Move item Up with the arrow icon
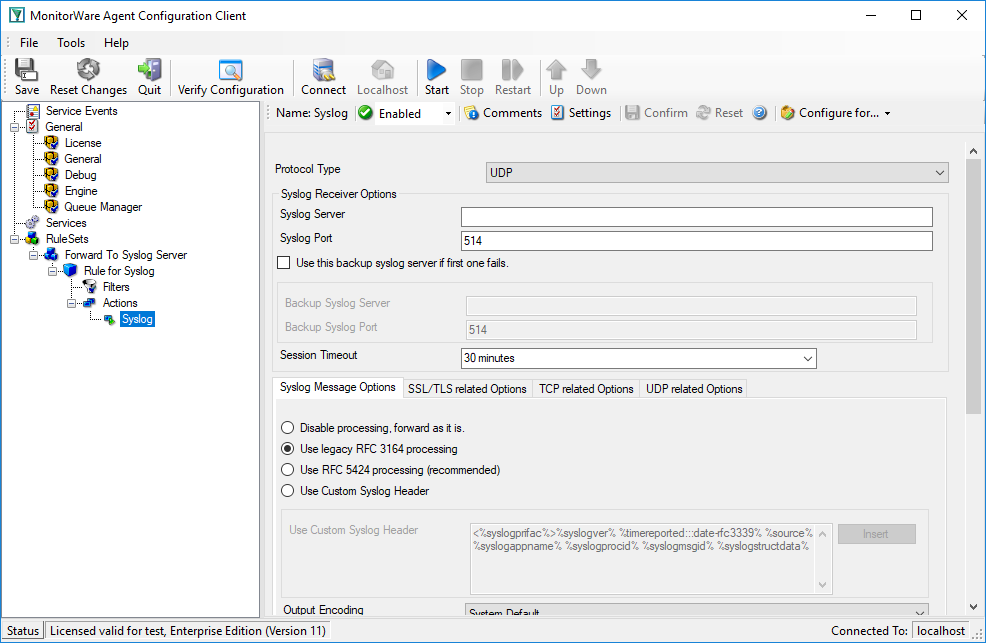This screenshot has height=643, width=986. point(556,77)
